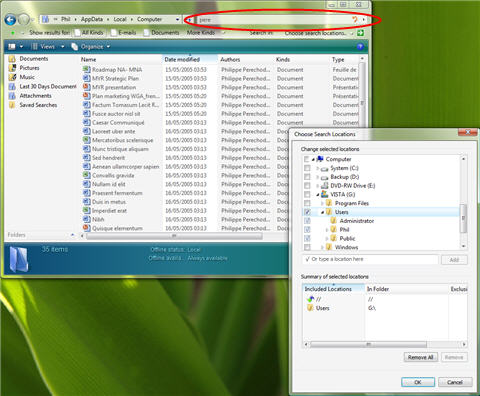
Task: Click the file icon of Quisque elementum
Action: point(86,228)
